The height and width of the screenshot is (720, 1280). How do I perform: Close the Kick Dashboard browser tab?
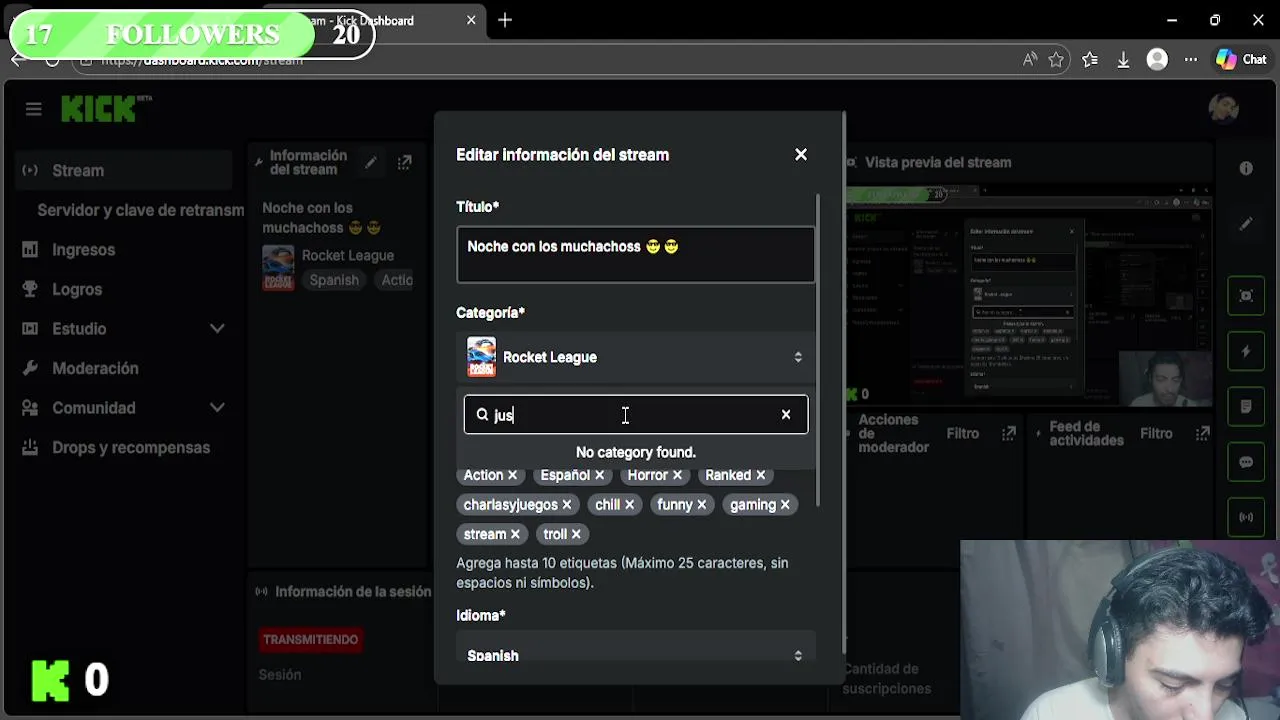(471, 20)
